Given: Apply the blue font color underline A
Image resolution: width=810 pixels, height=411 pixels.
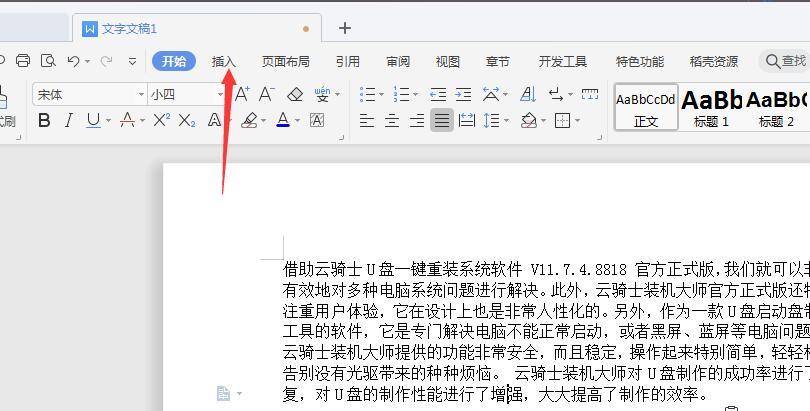Looking at the screenshot, I should click(282, 121).
